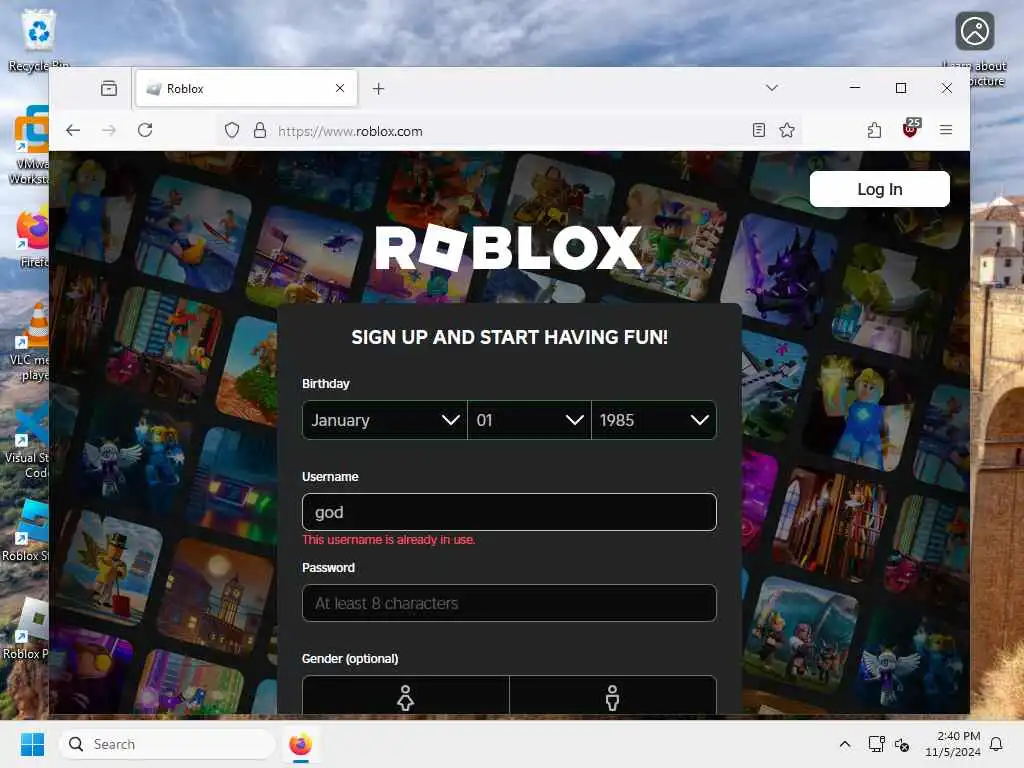Minimize the Firefox window
This screenshot has width=1024, height=768.
855,88
